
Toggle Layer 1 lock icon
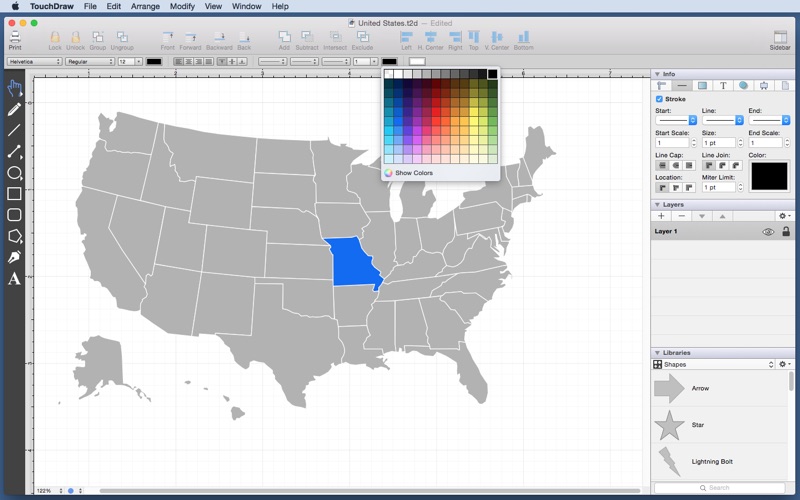(786, 231)
